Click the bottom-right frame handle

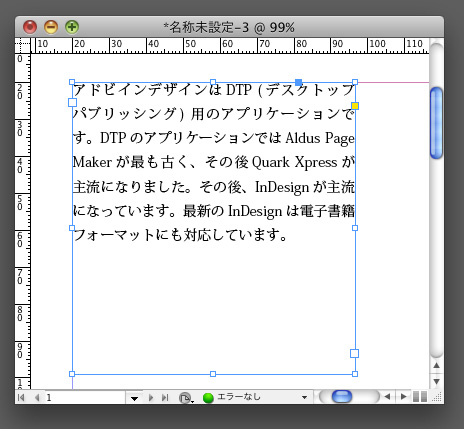355,374
